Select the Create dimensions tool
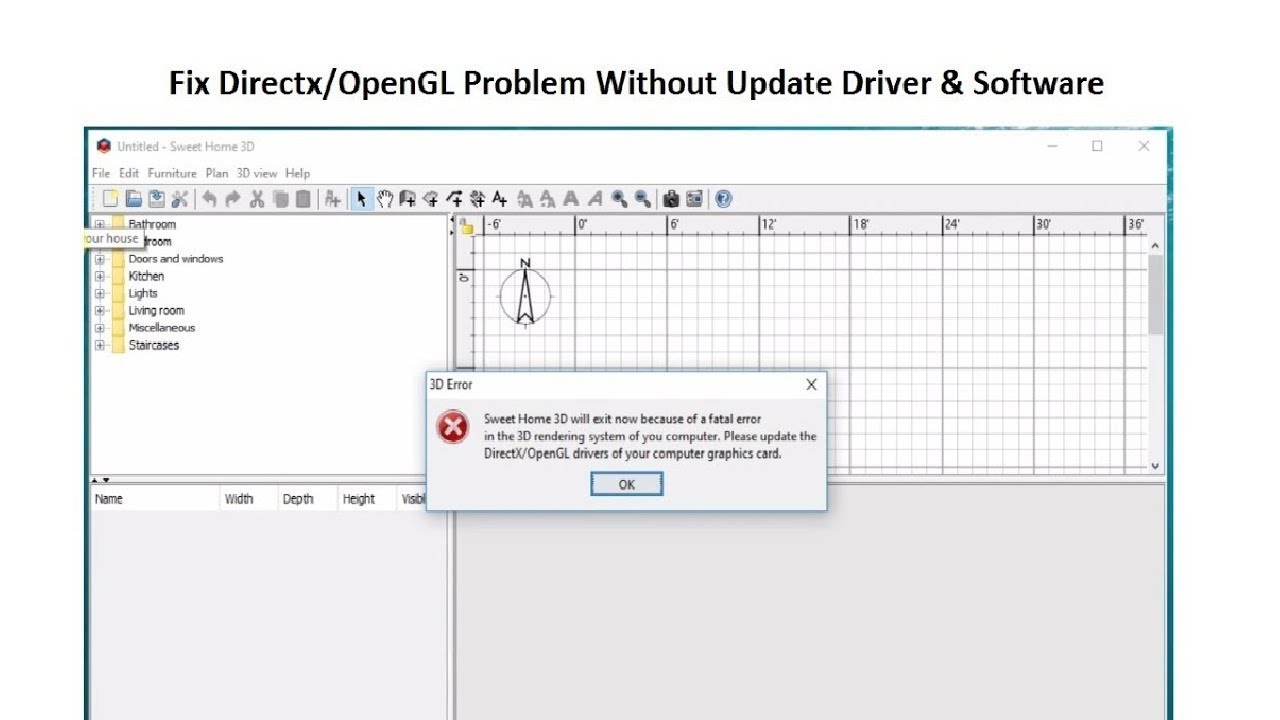1280x720 pixels. [477, 199]
